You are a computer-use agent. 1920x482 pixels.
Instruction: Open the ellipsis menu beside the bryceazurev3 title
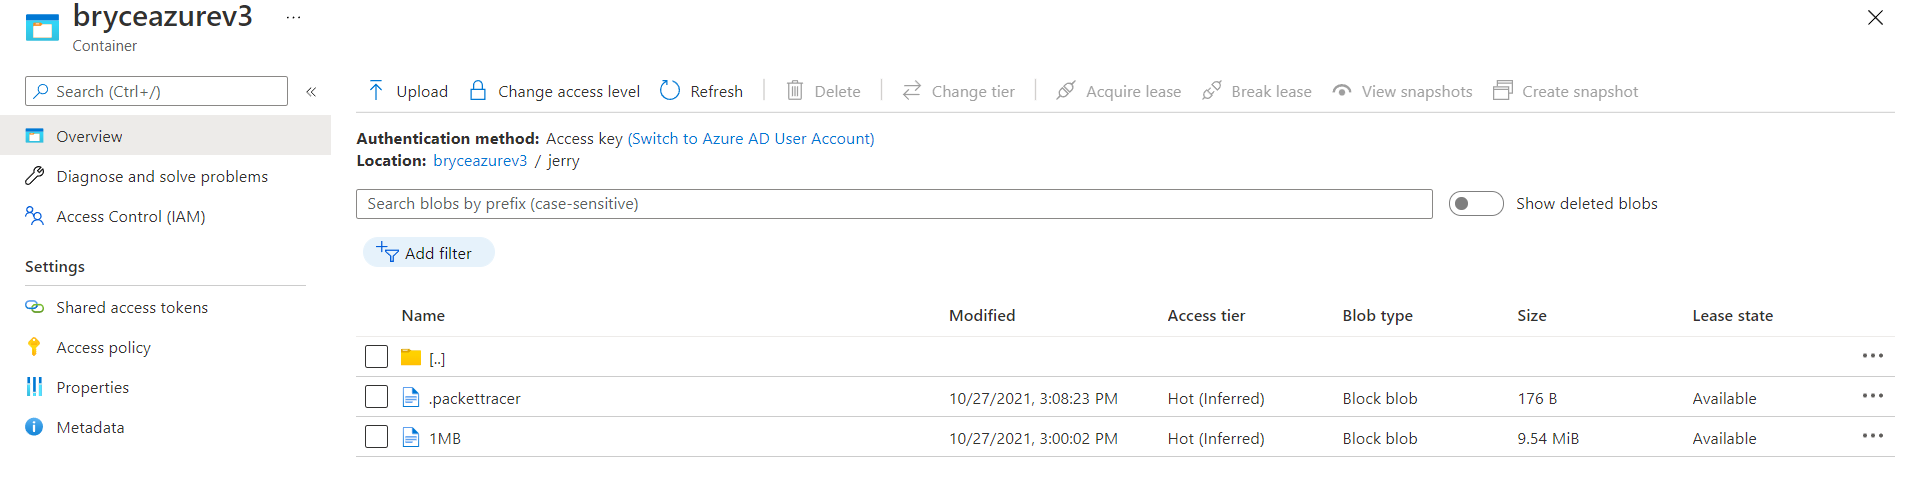[x=293, y=18]
